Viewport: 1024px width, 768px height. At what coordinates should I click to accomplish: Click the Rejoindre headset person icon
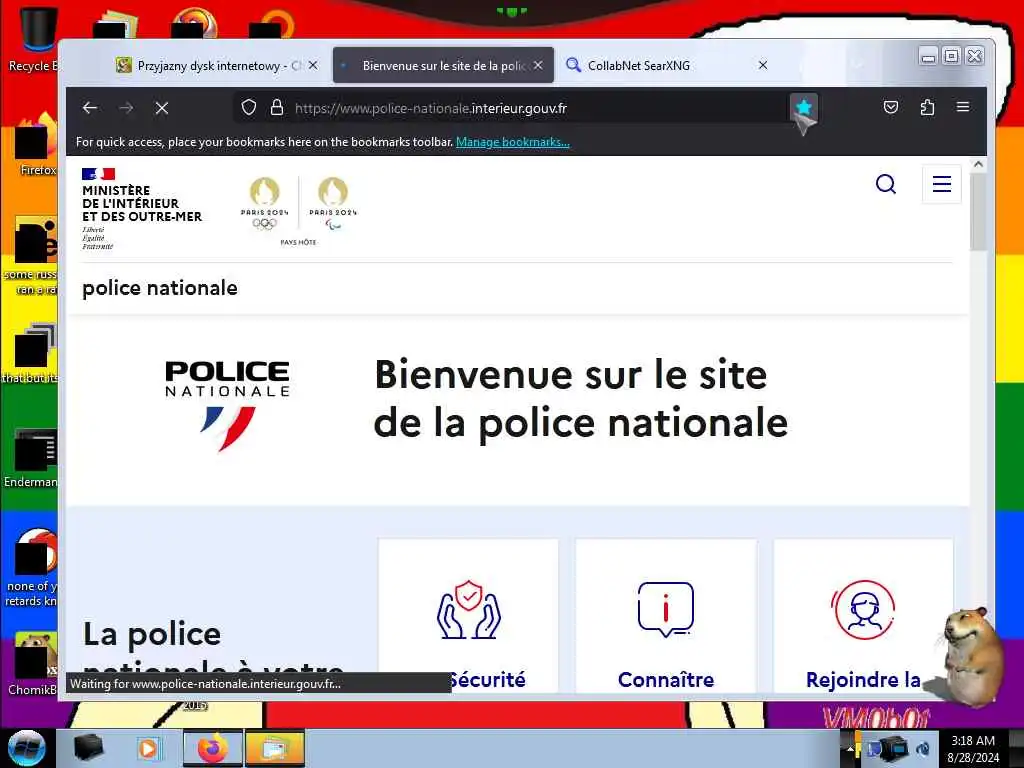[x=863, y=610]
